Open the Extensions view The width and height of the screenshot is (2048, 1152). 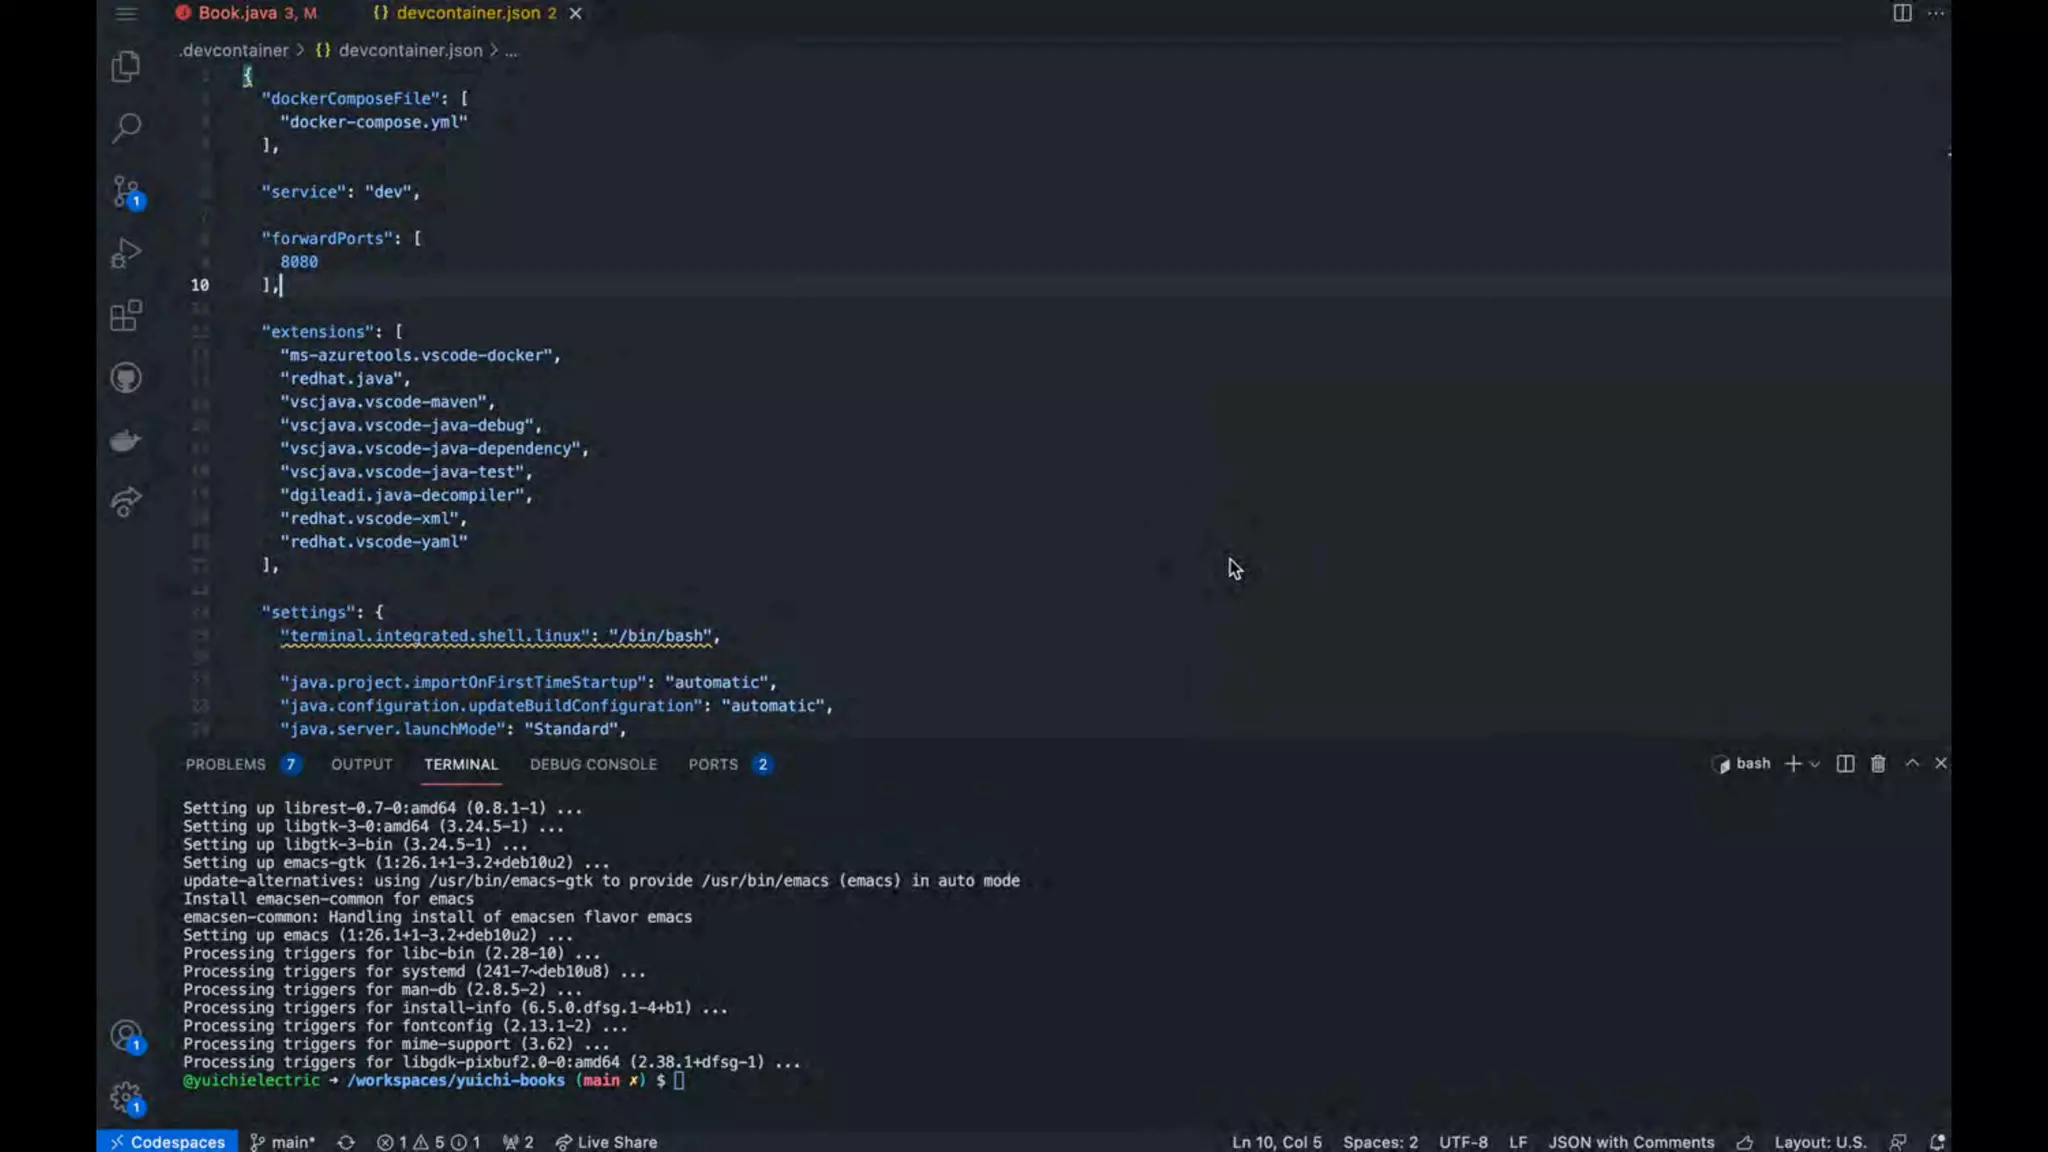[126, 316]
